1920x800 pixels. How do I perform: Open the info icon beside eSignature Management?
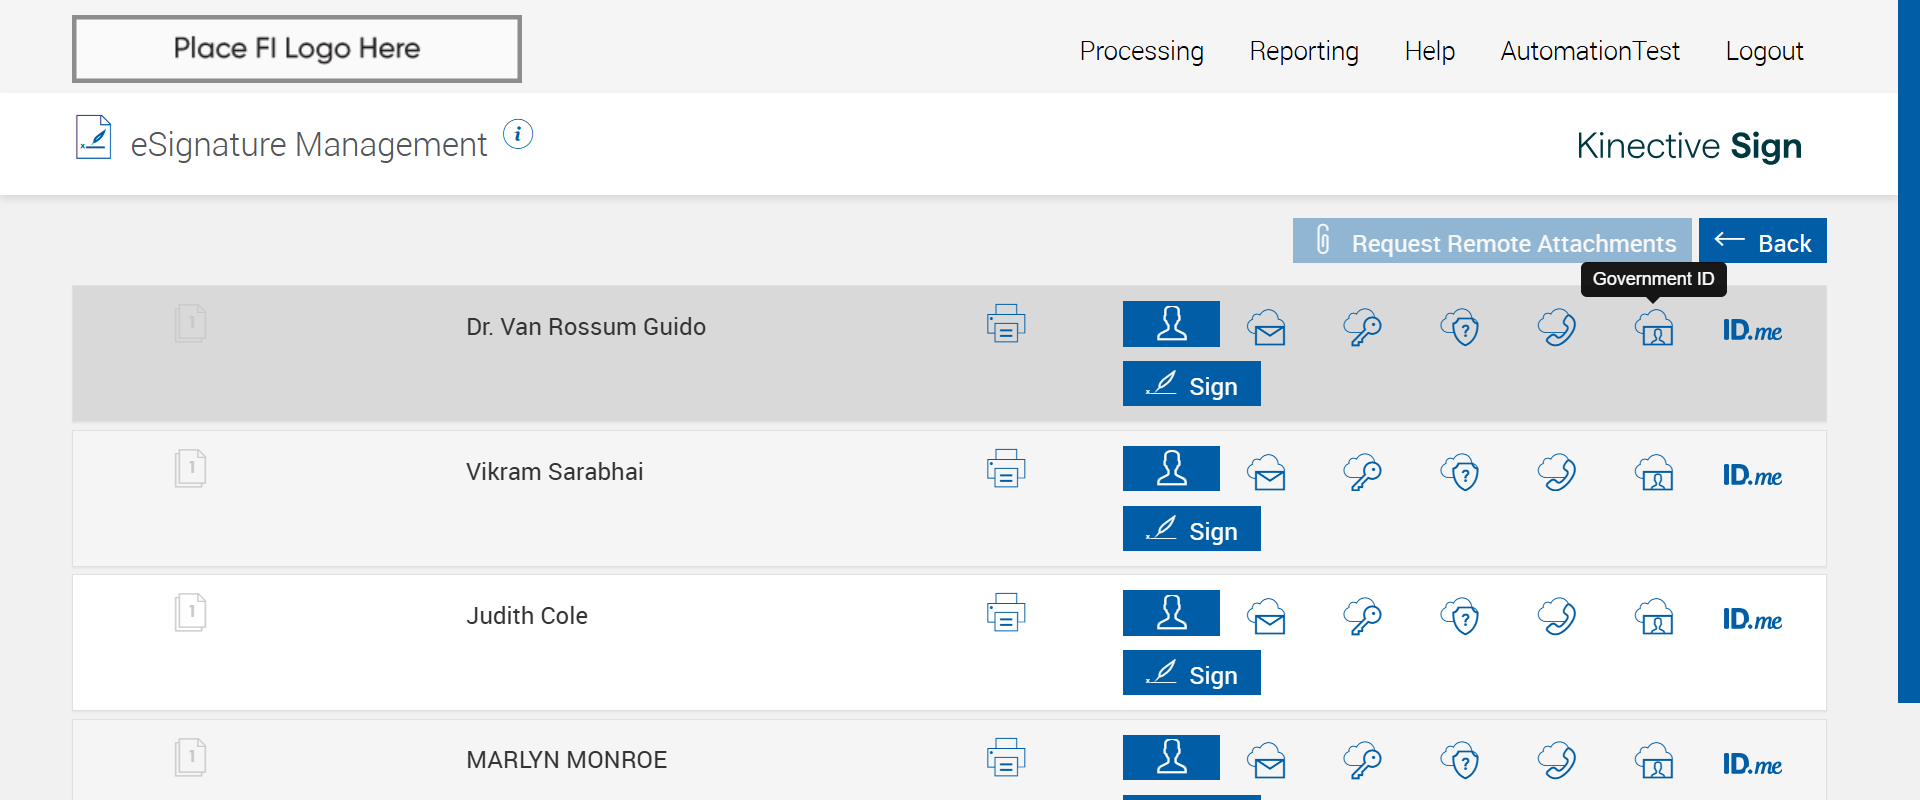[x=518, y=134]
